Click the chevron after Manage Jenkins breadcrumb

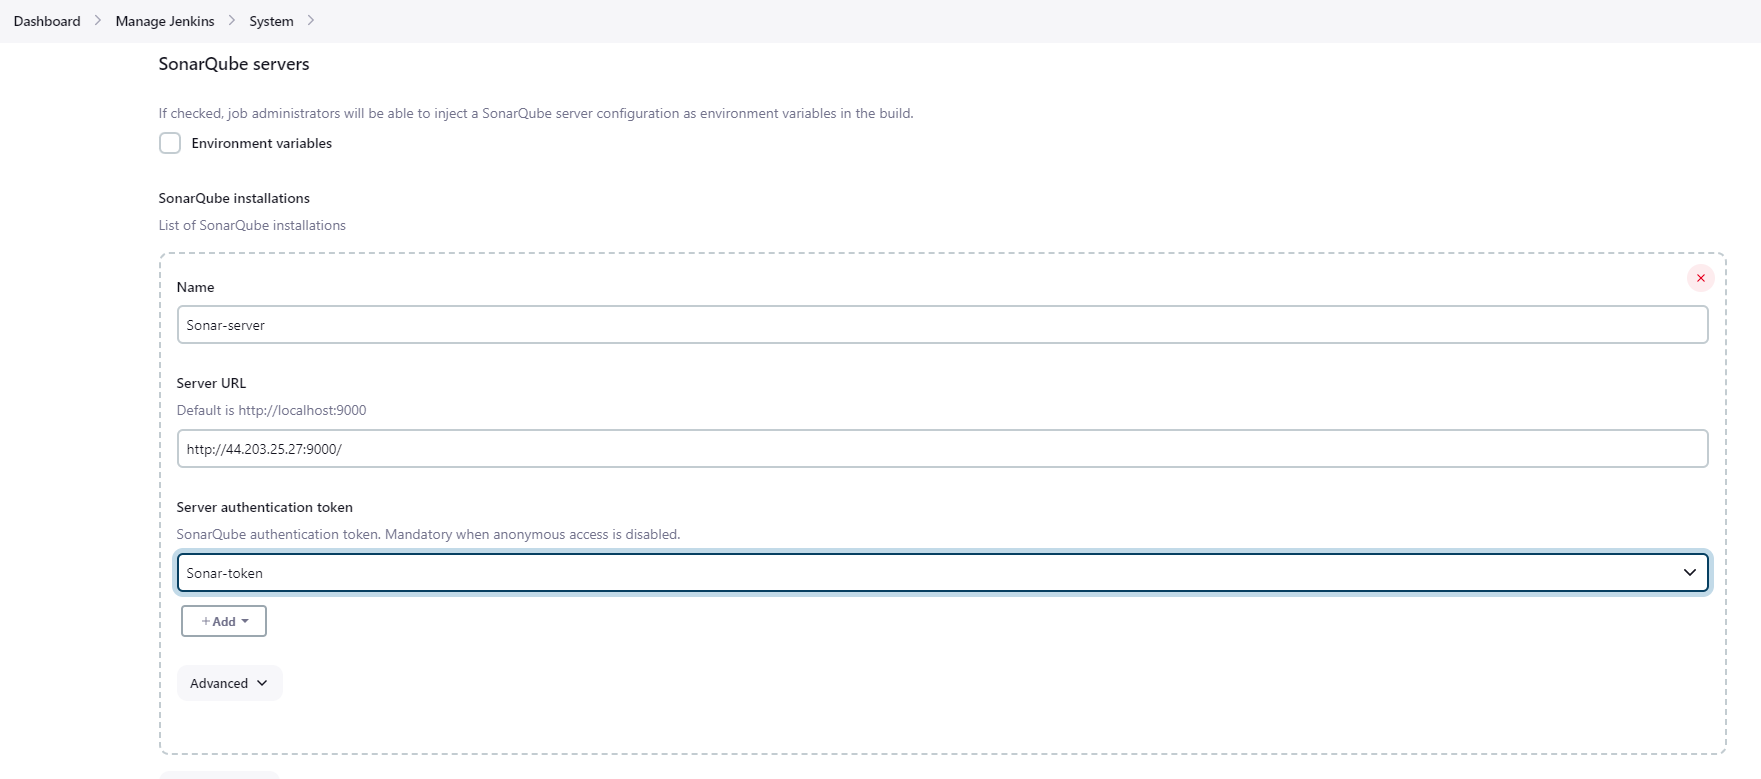[x=232, y=21]
